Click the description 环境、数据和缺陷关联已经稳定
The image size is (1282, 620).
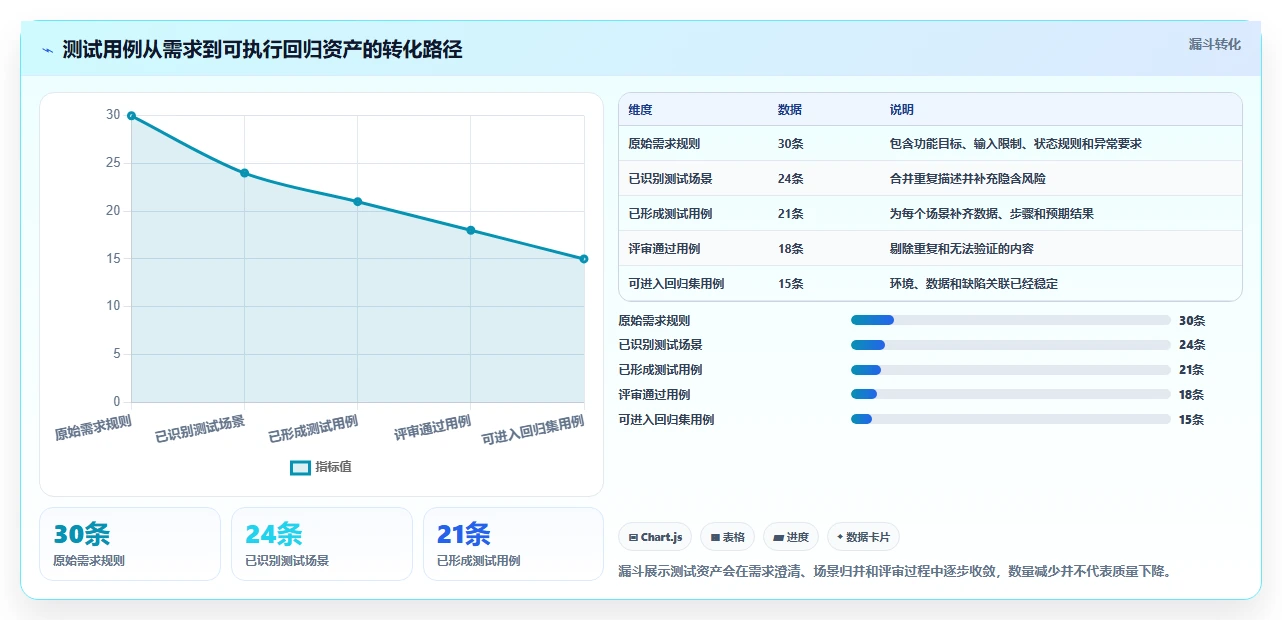click(x=974, y=284)
